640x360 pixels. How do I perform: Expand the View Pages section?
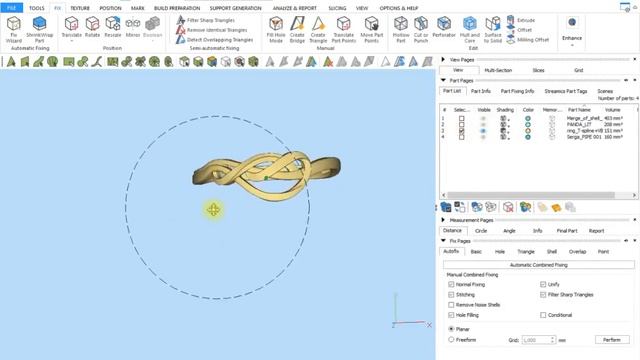click(443, 60)
